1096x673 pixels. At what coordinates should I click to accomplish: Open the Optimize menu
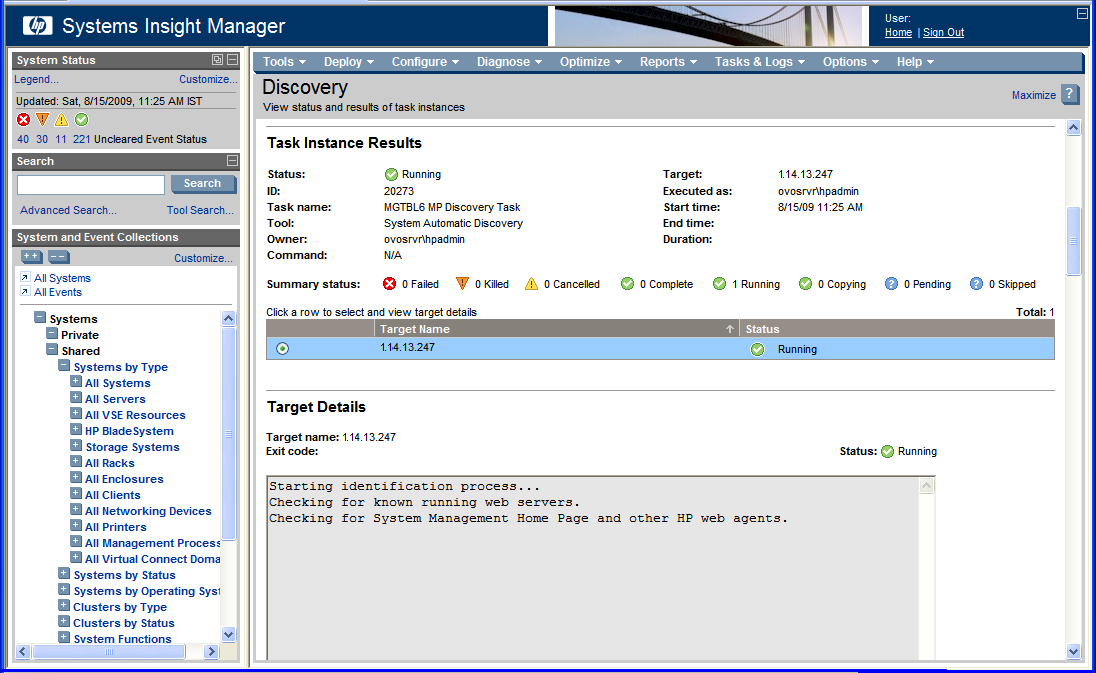pyautogui.click(x=591, y=61)
